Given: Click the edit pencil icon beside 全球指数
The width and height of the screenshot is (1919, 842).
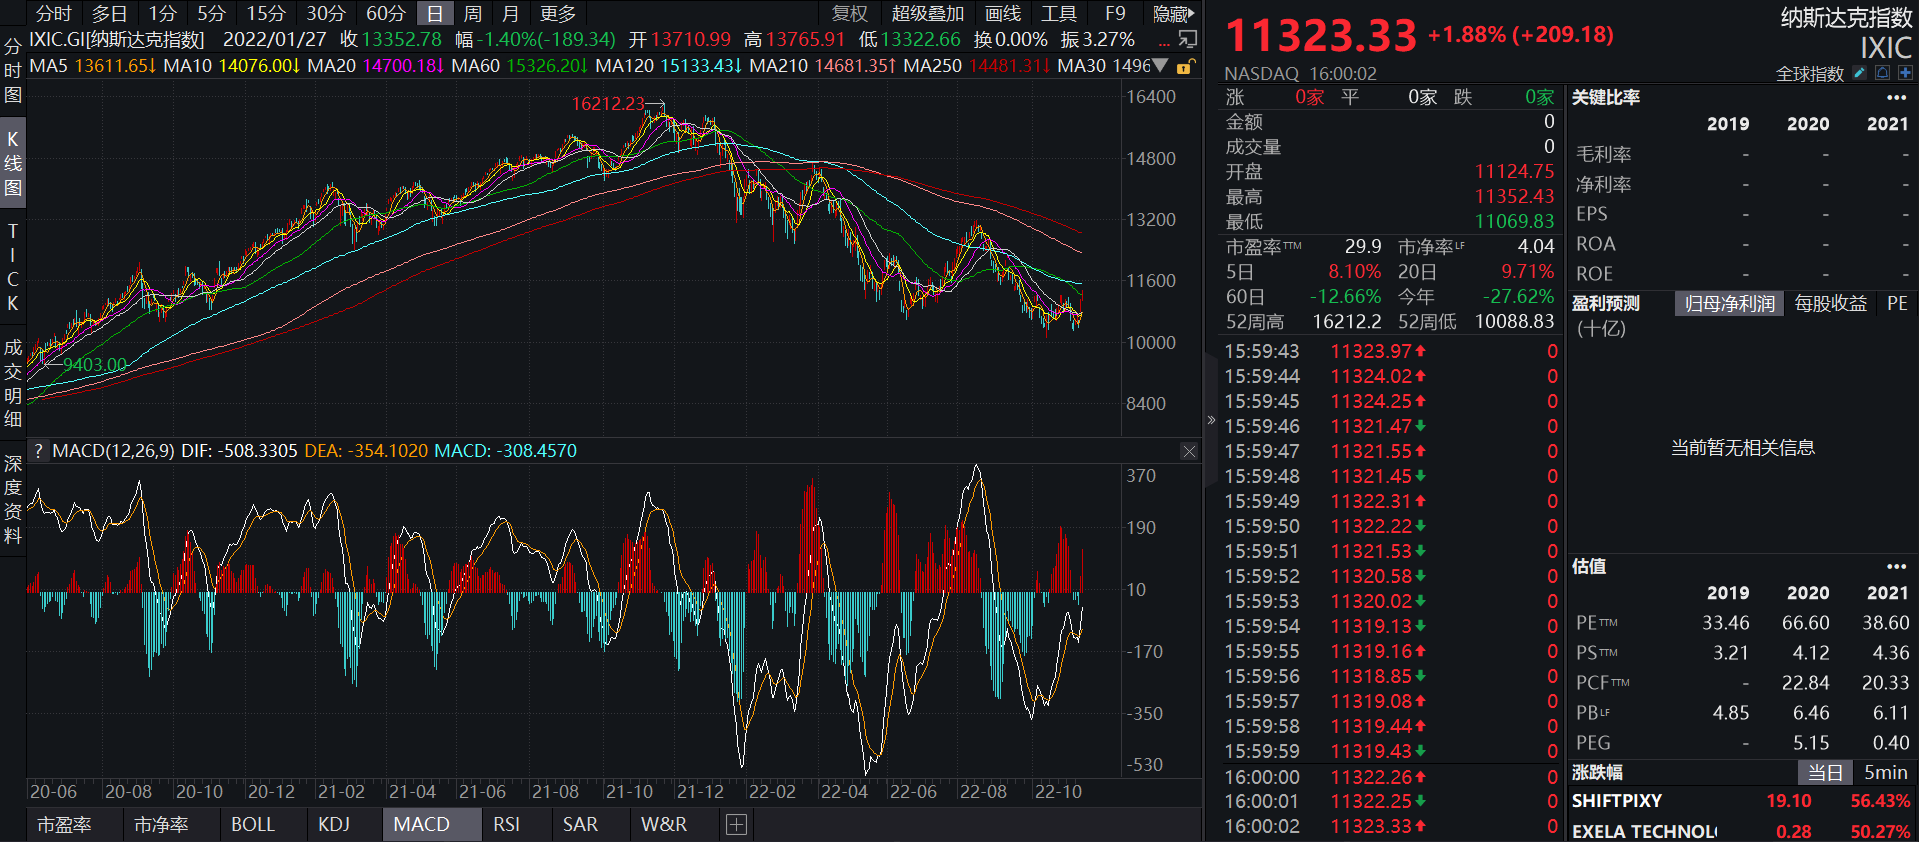Looking at the screenshot, I should coord(1859,73).
